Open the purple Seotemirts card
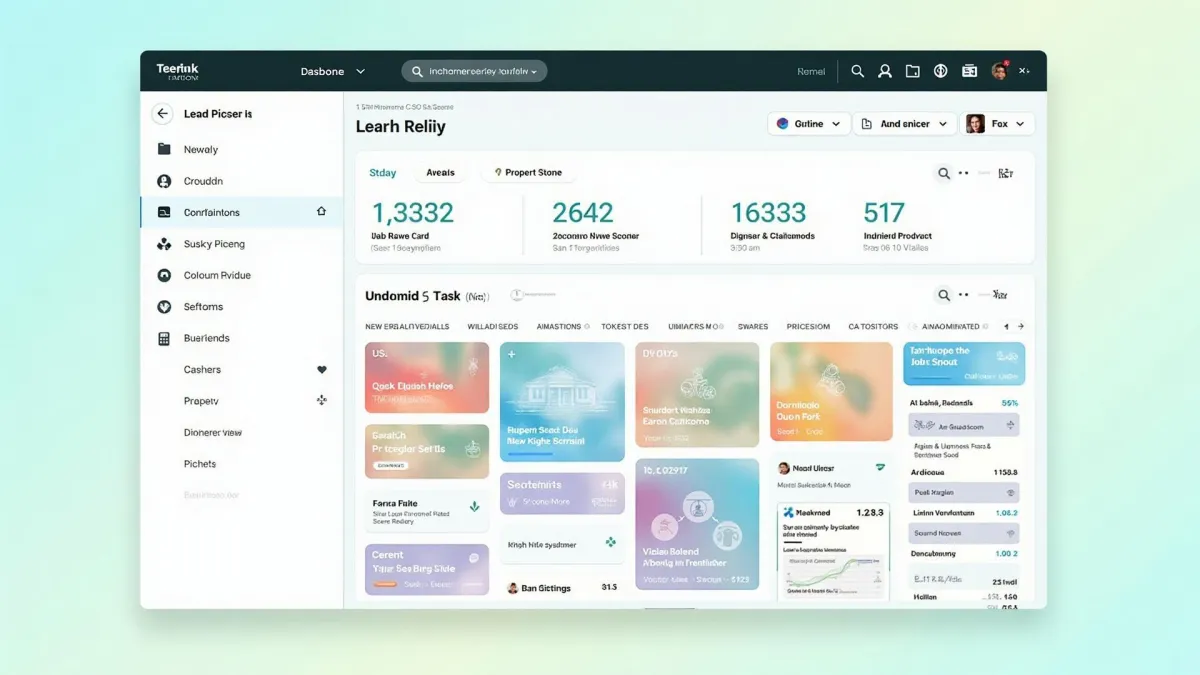This screenshot has height=675, width=1200. (x=562, y=493)
